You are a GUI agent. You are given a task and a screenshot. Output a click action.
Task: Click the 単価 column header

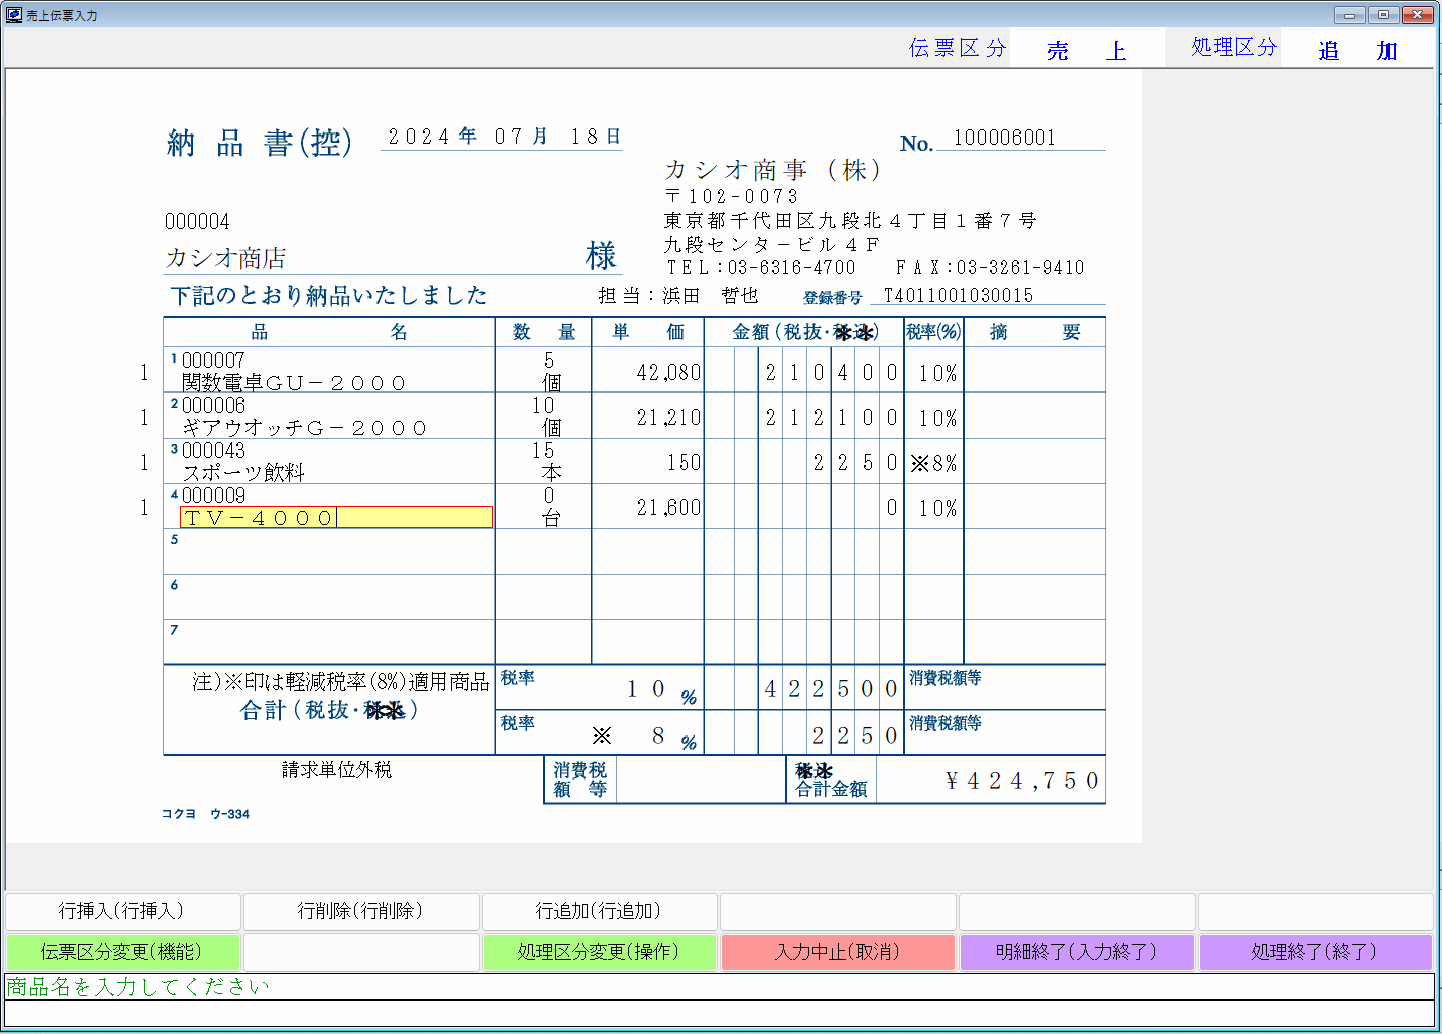[x=648, y=332]
